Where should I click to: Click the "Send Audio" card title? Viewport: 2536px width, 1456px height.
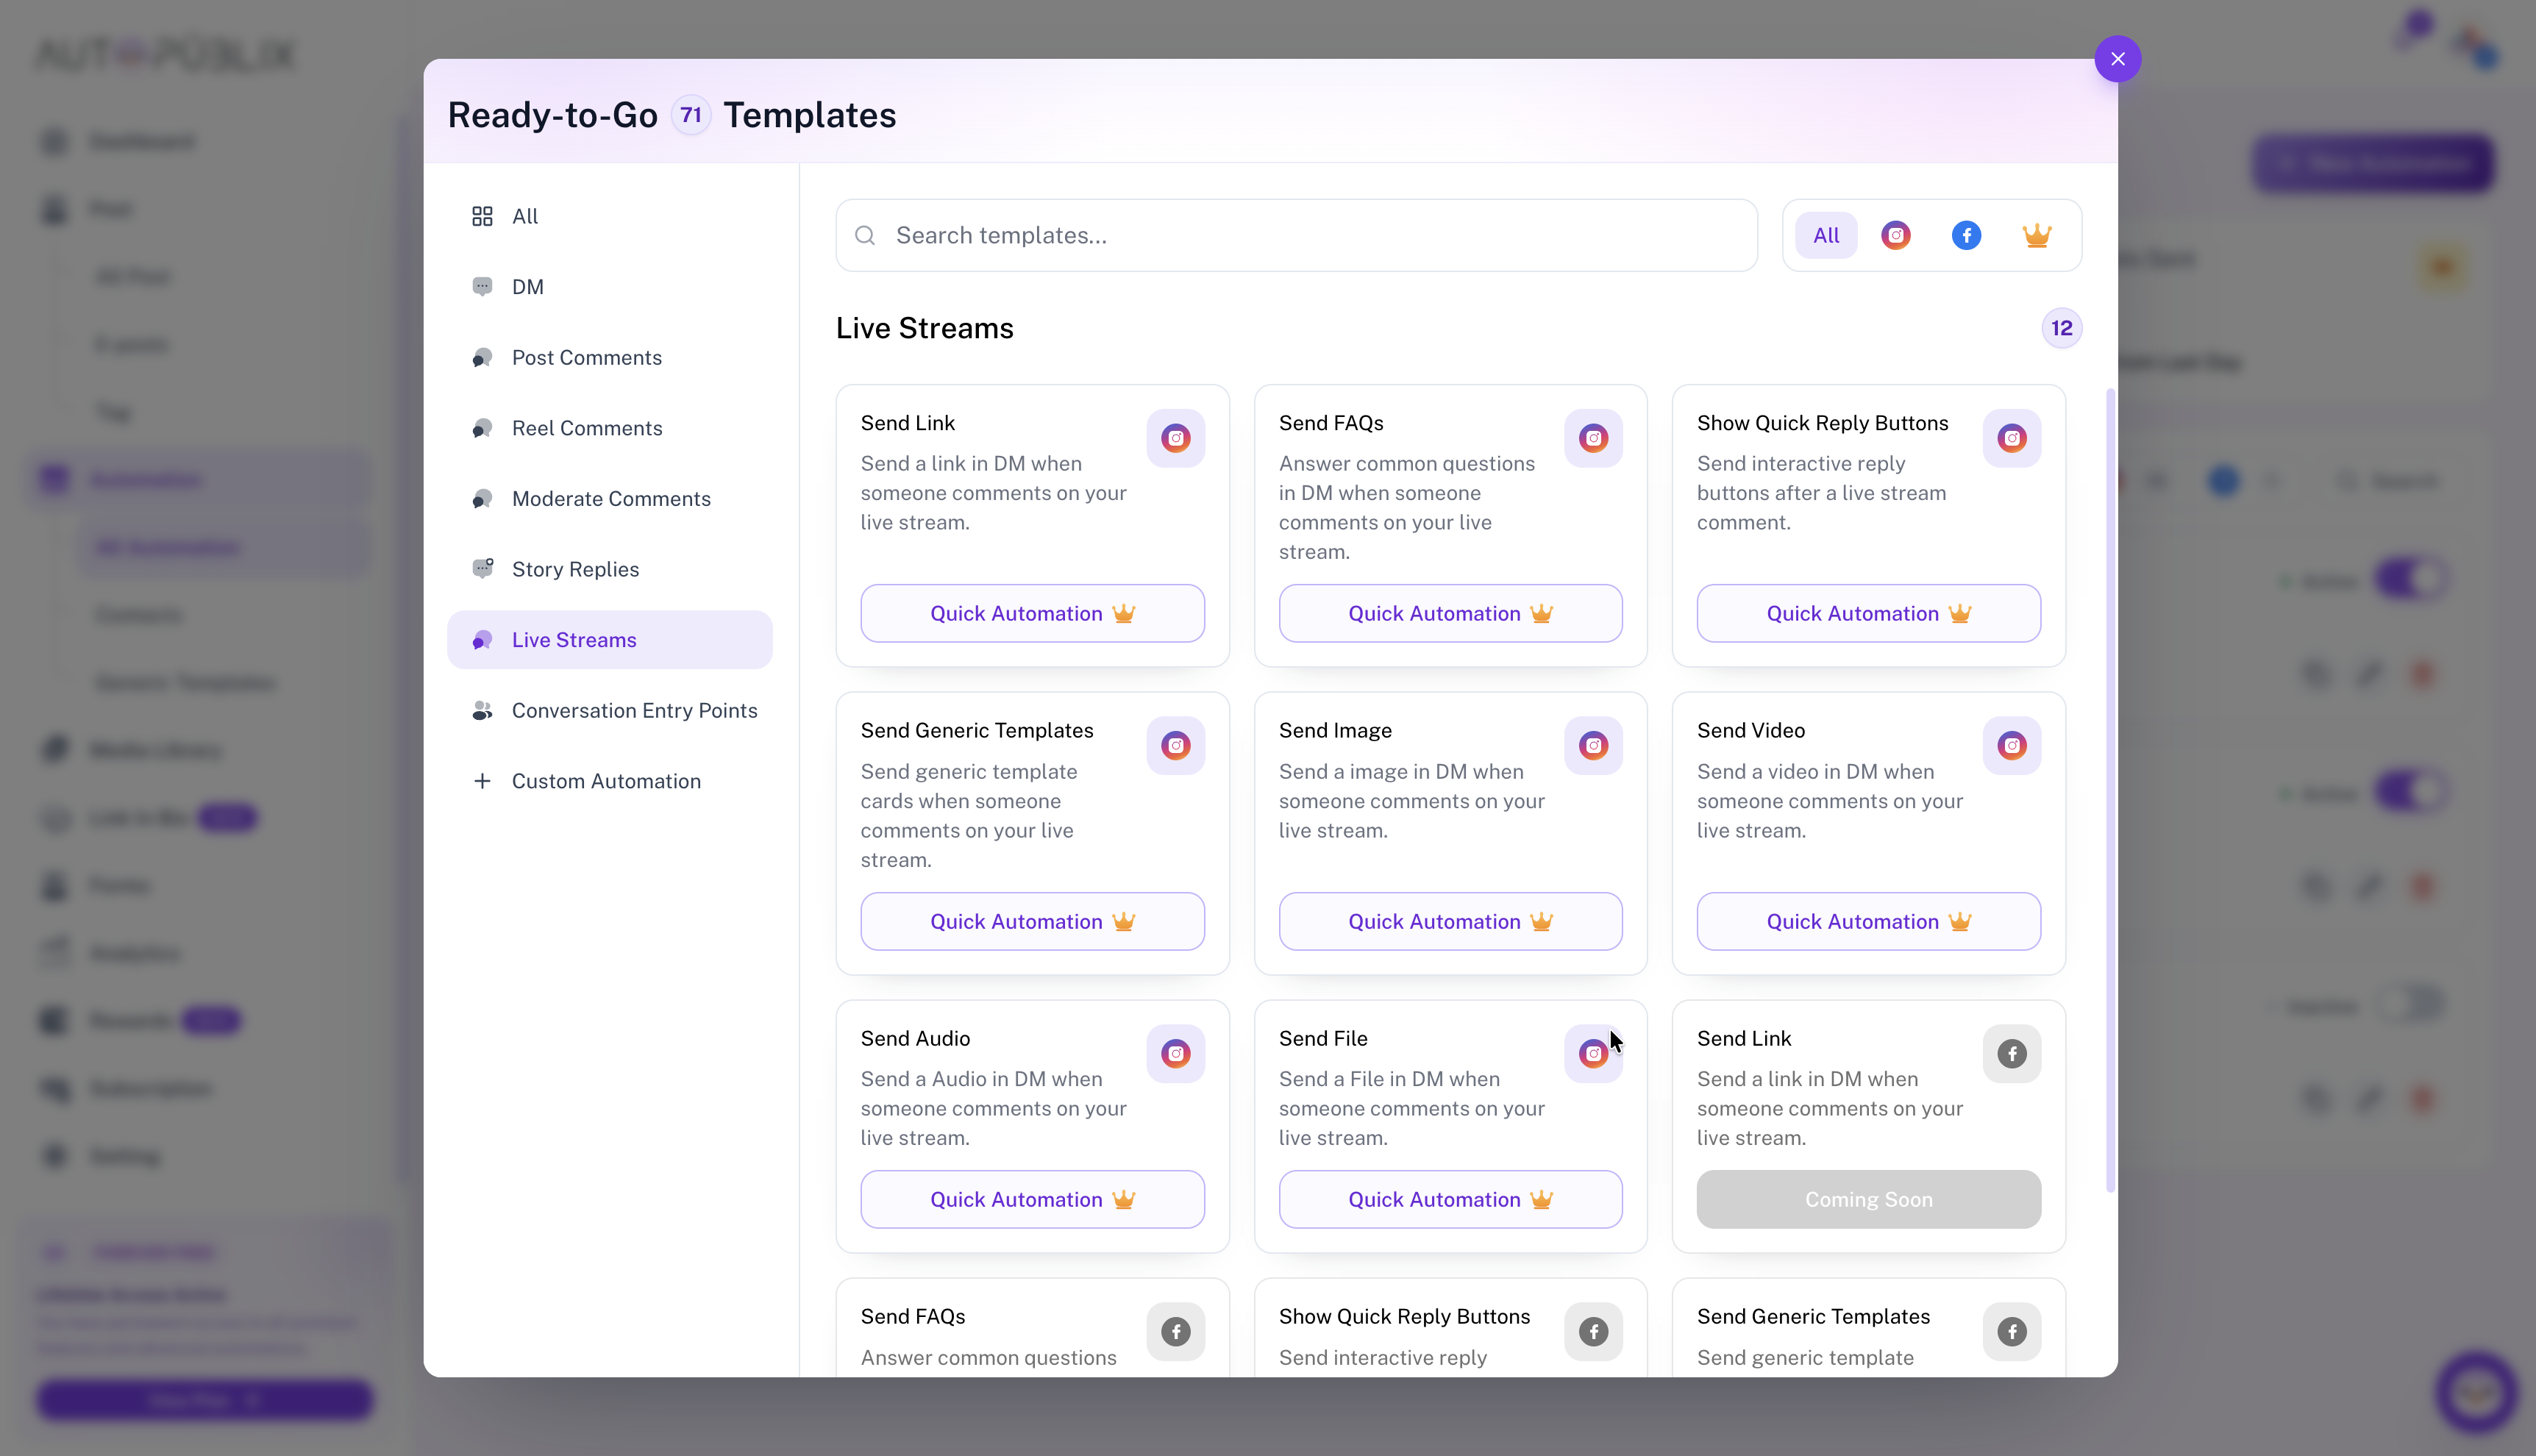pos(915,1039)
